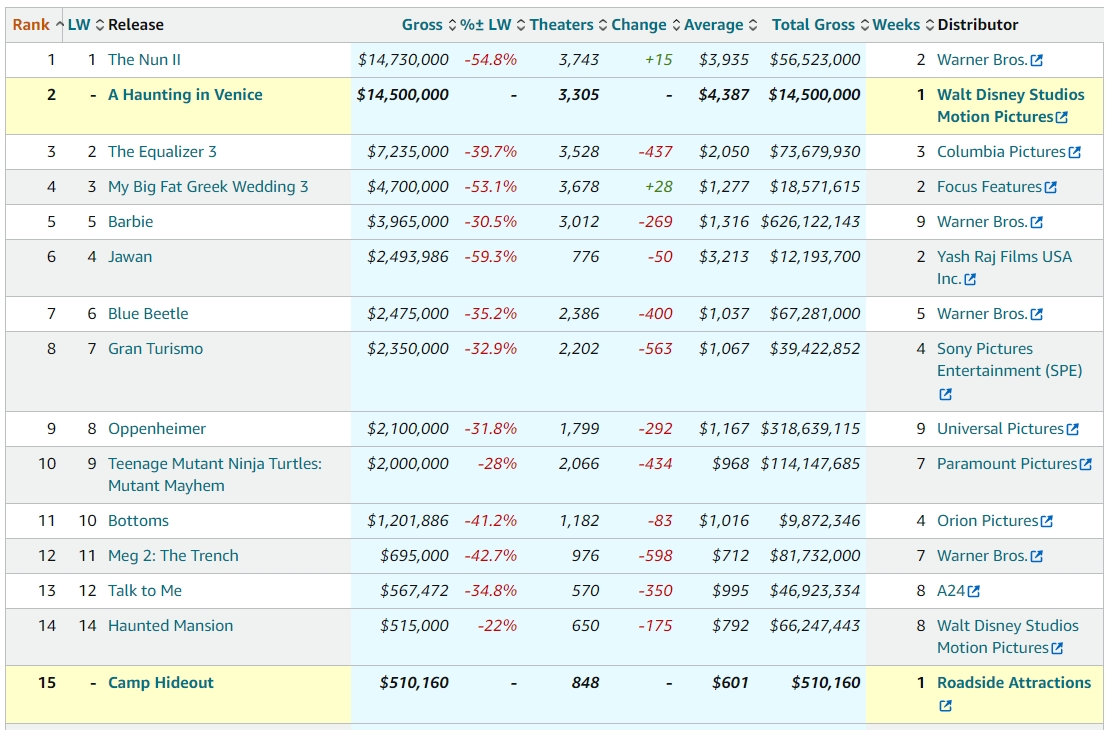Open Roadside Attractions distributor link
1109x730 pixels.
(x=1014, y=683)
